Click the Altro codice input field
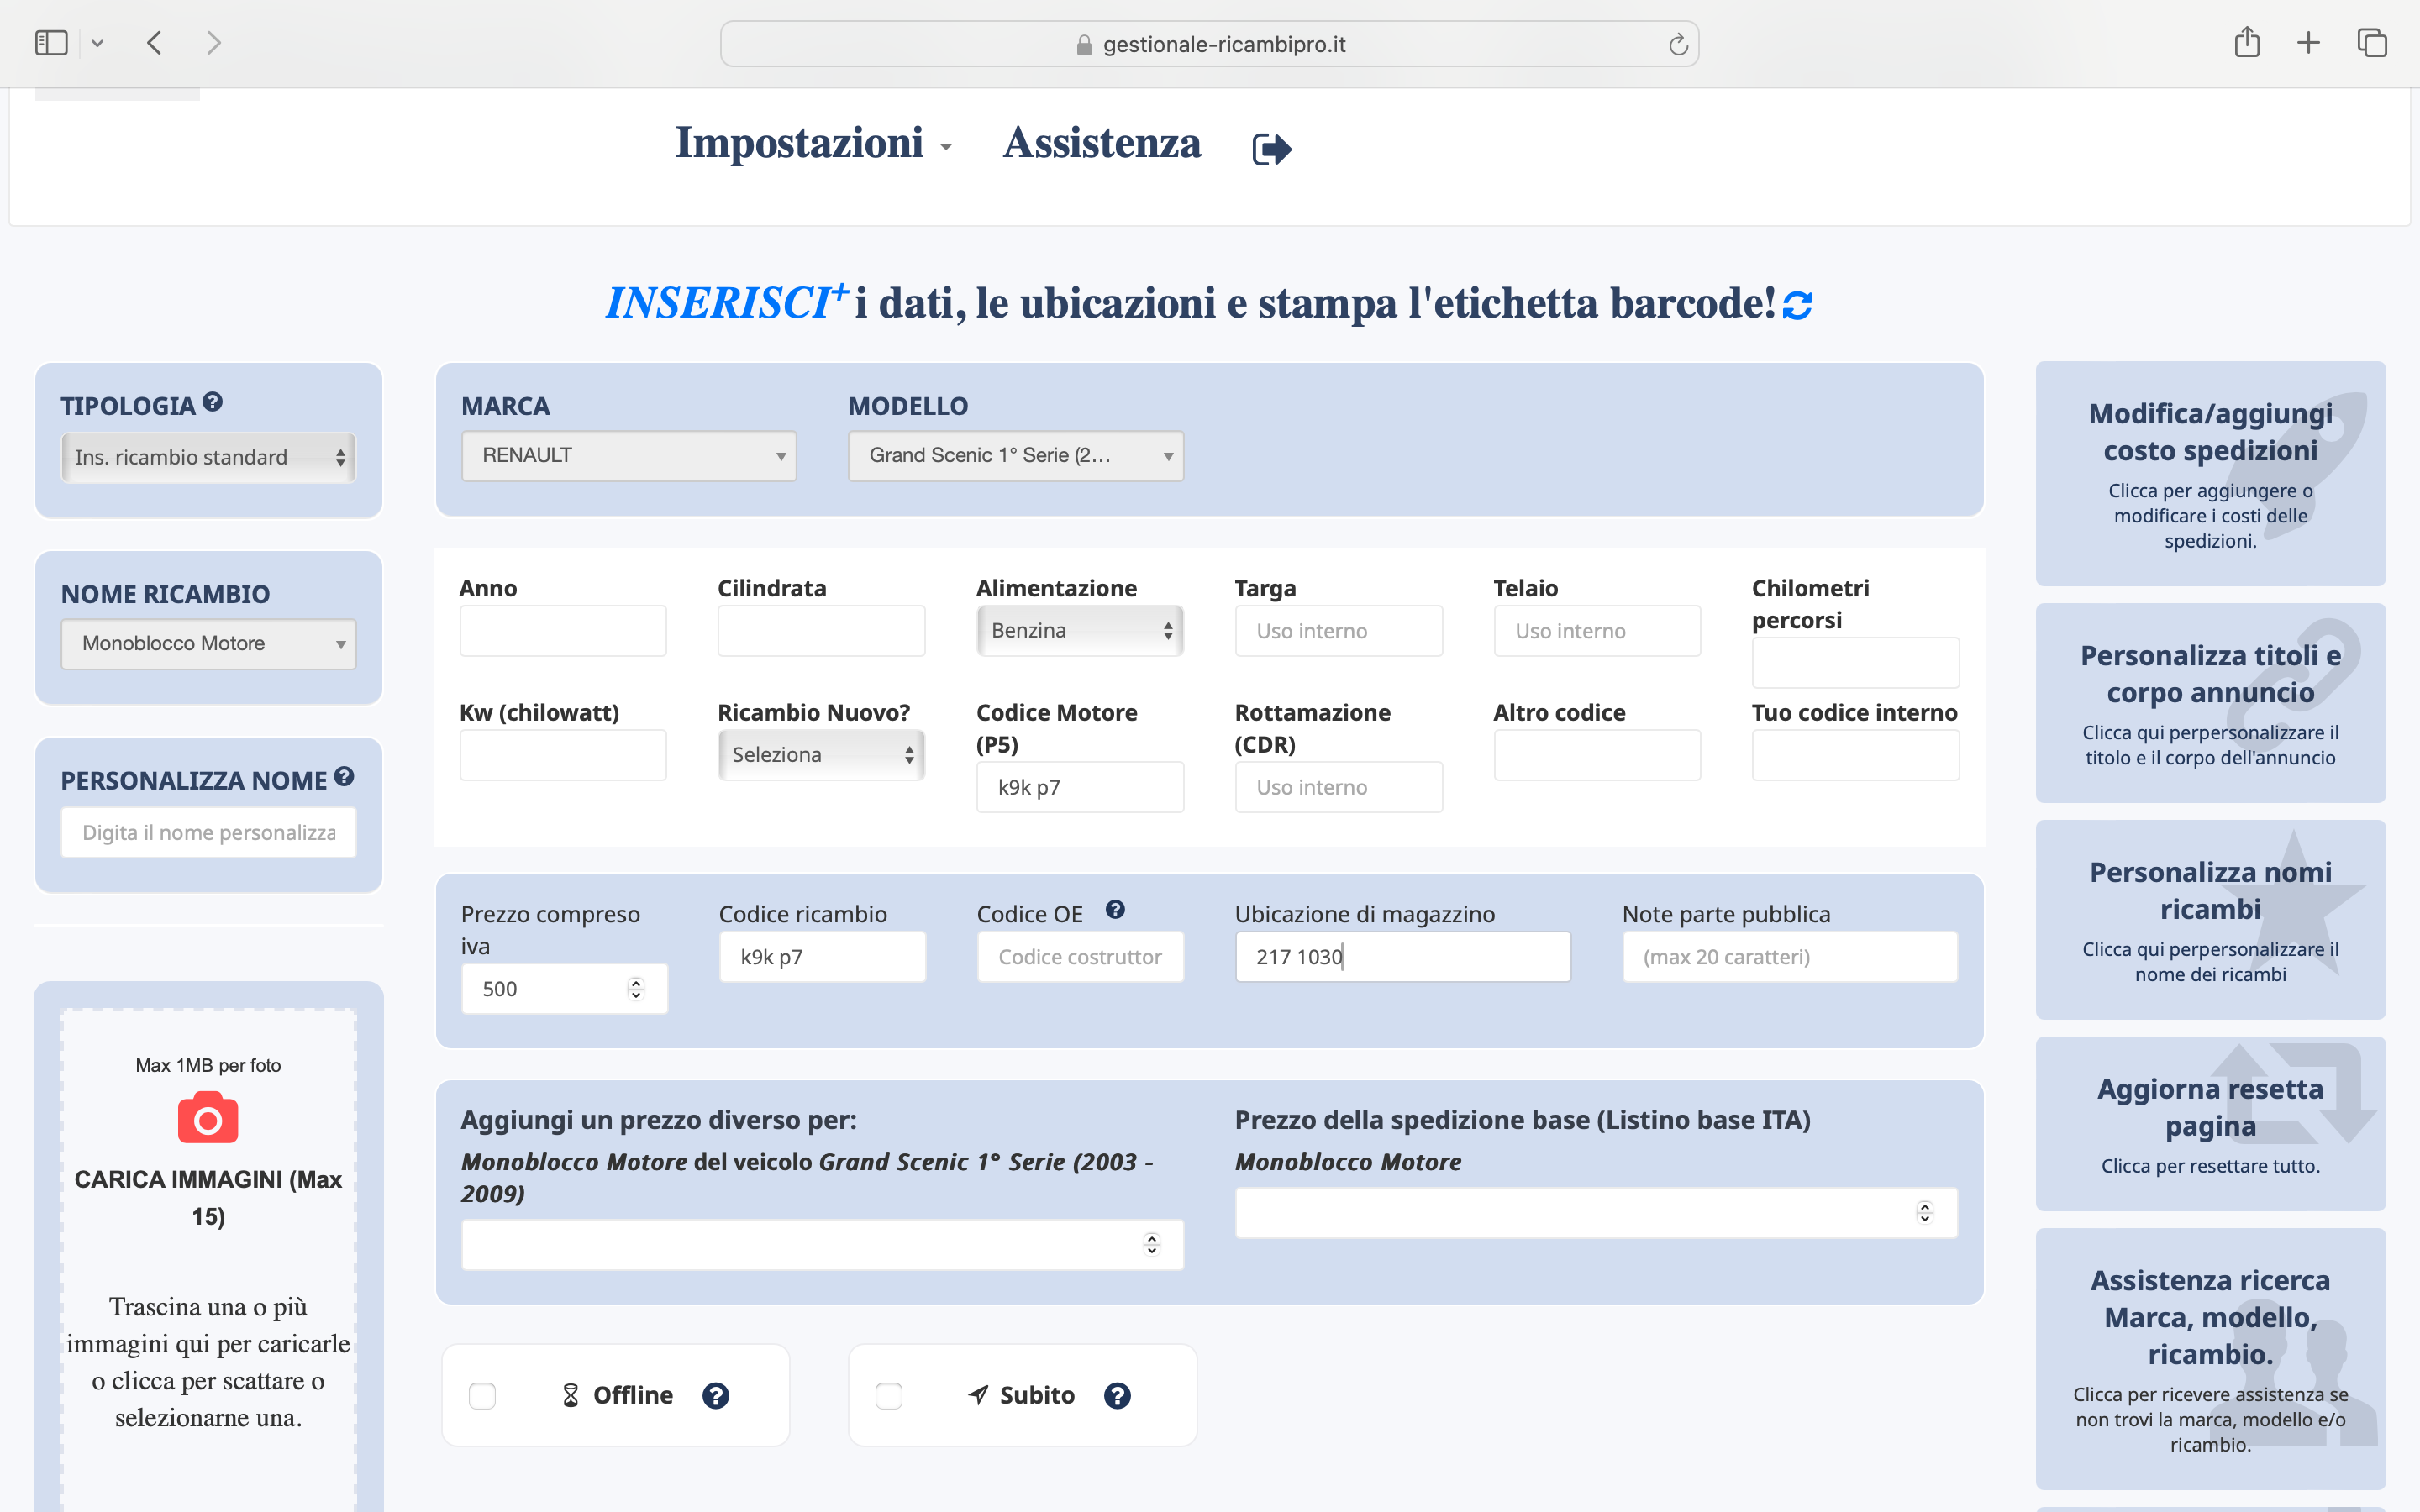Screen dimensions: 2420x1512 (1597, 755)
